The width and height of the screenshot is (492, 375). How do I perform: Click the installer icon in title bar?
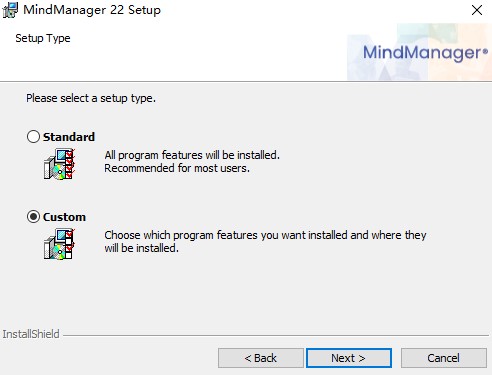pos(10,10)
